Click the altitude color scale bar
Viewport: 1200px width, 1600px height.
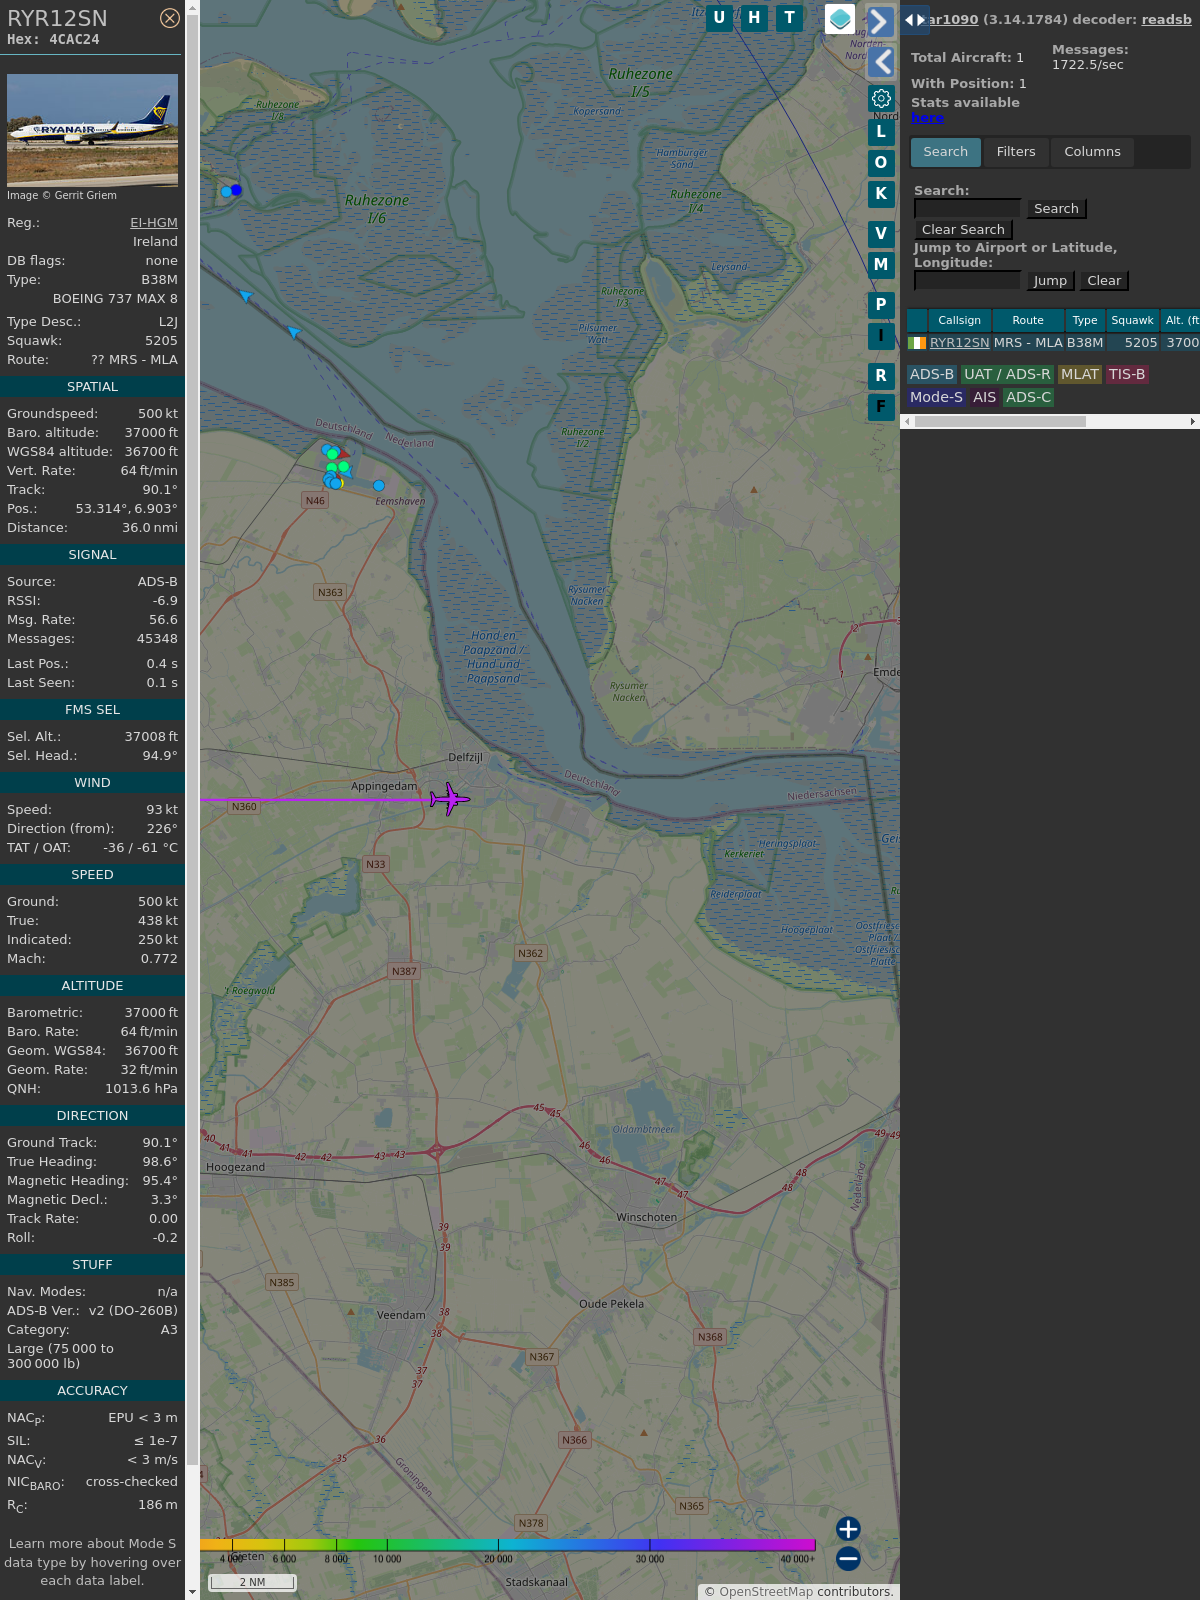[508, 1545]
